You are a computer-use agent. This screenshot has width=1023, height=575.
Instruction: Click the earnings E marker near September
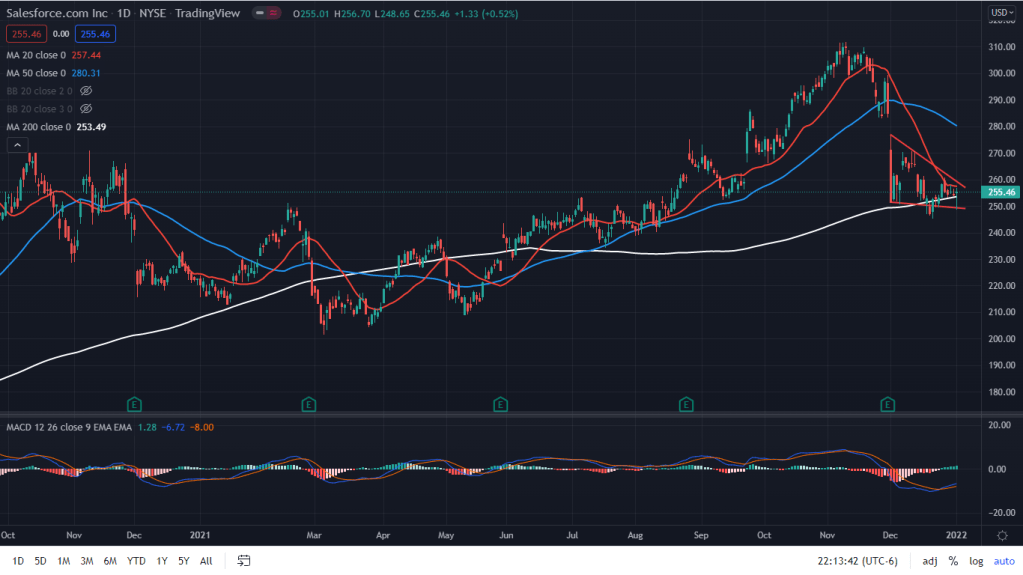(686, 404)
